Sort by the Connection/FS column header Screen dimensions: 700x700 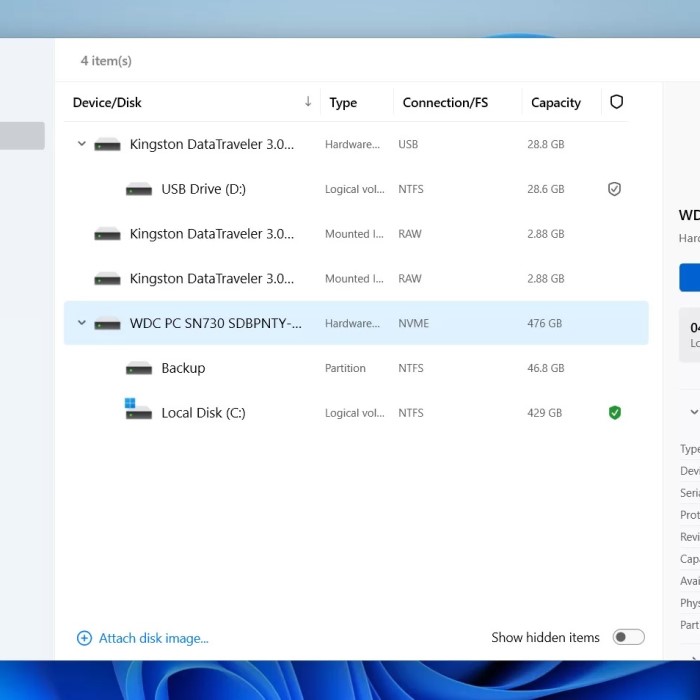click(445, 103)
